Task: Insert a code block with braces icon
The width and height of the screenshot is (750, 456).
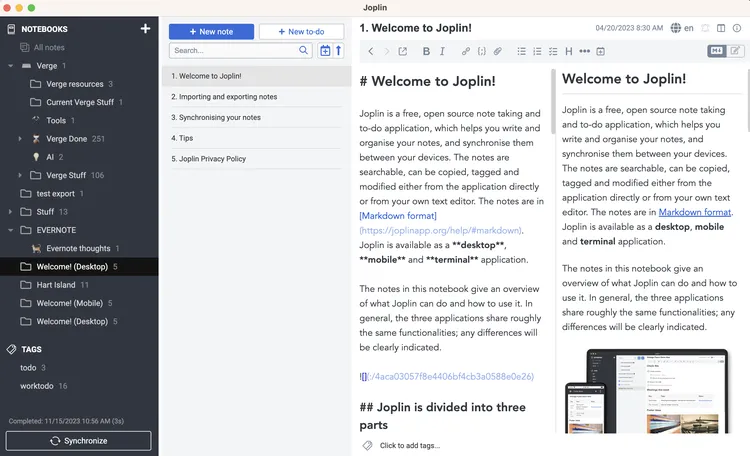Action: pyautogui.click(x=482, y=51)
